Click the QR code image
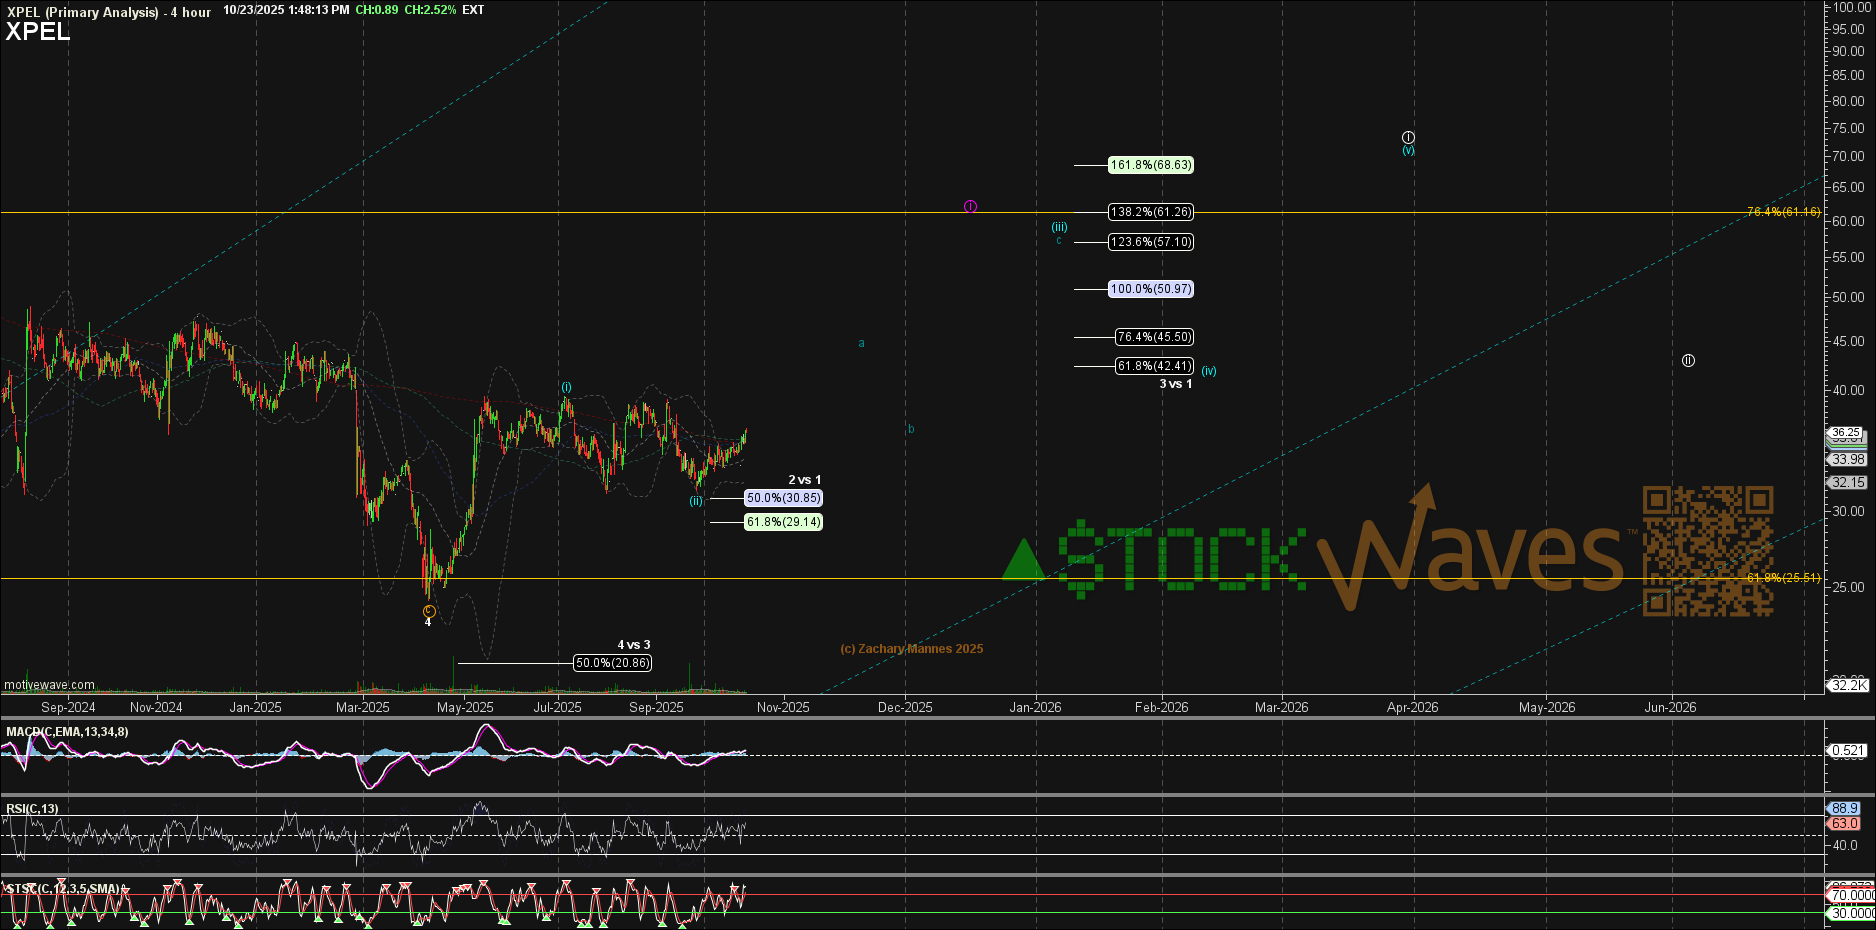 pos(1708,551)
